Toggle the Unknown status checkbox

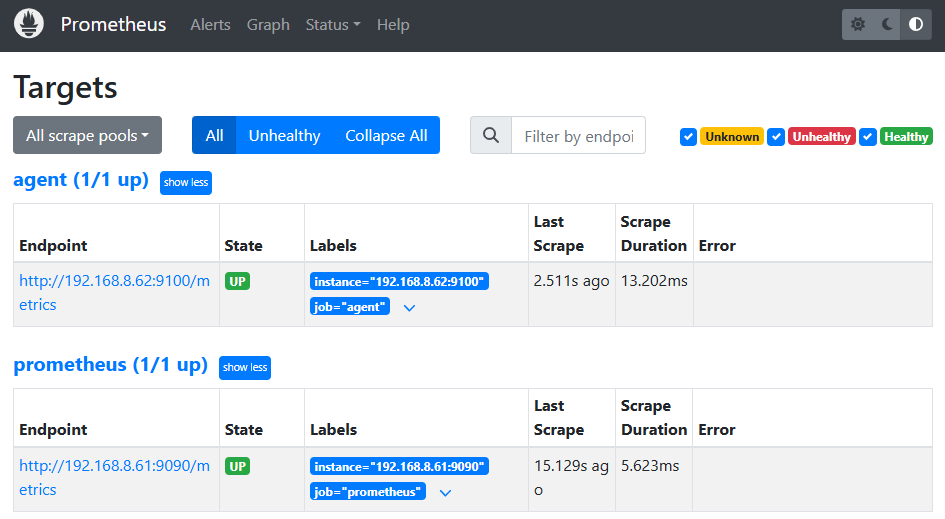pos(688,137)
